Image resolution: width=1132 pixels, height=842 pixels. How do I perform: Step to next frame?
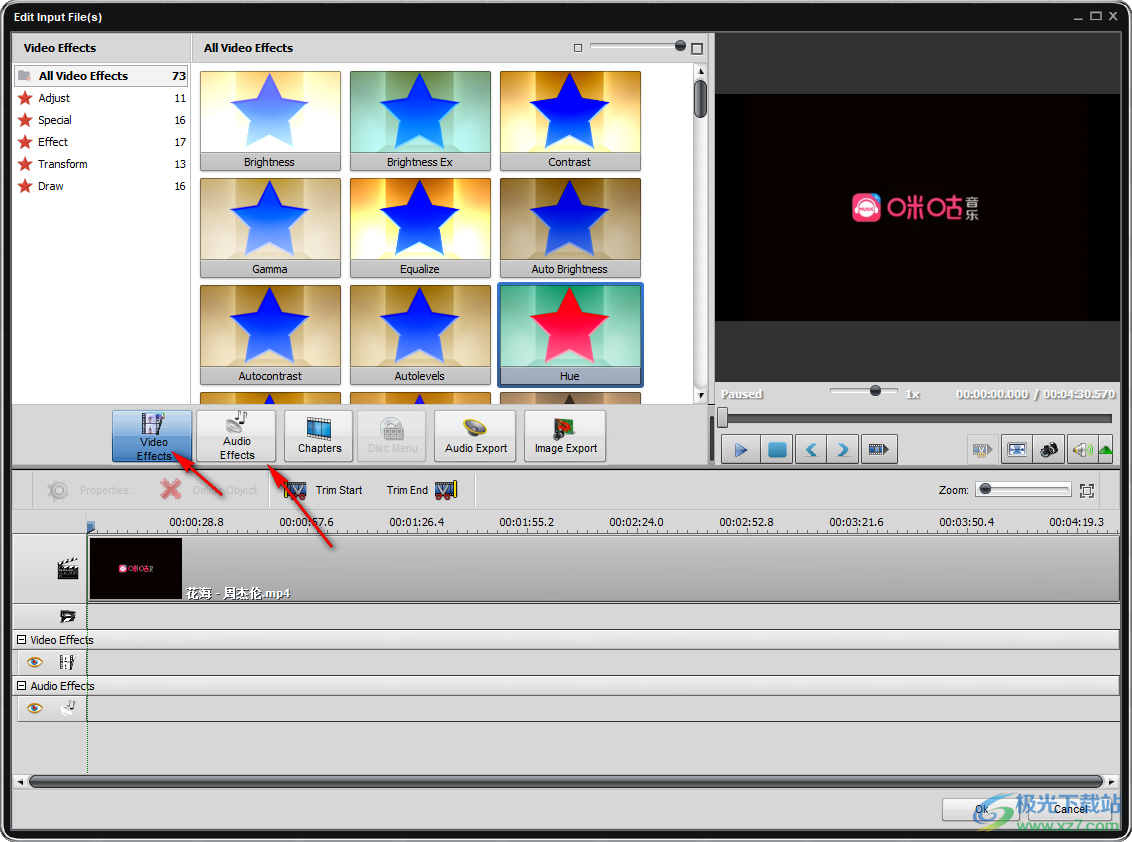pyautogui.click(x=843, y=450)
